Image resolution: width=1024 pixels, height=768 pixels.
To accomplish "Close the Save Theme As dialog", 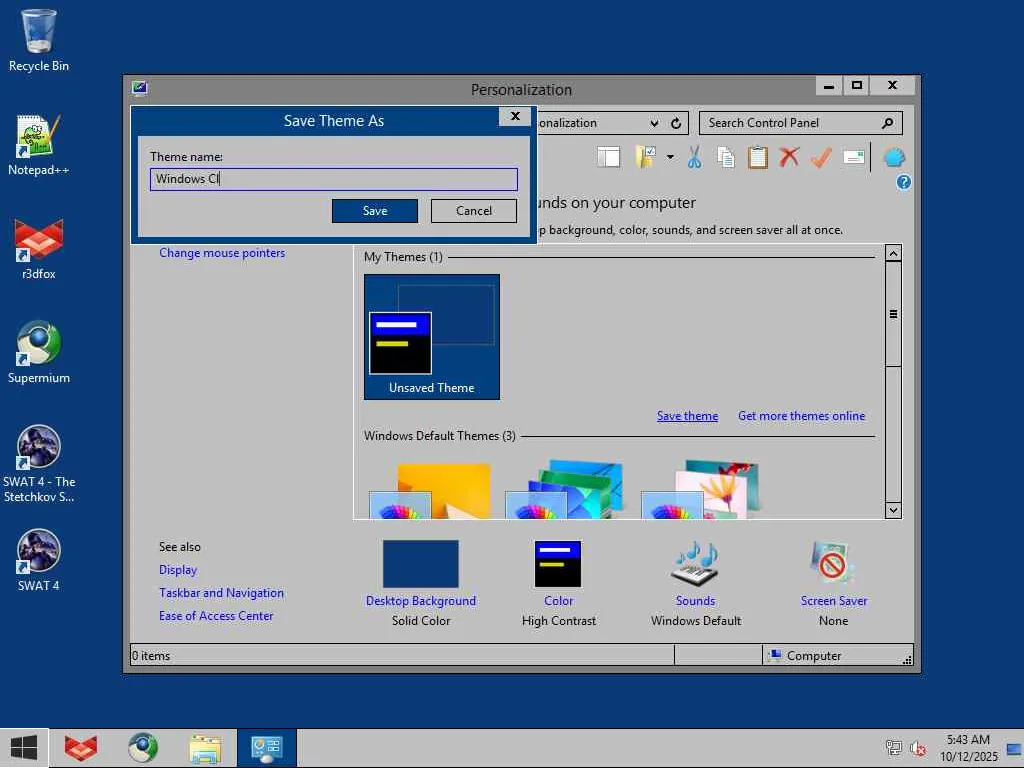I will point(515,116).
